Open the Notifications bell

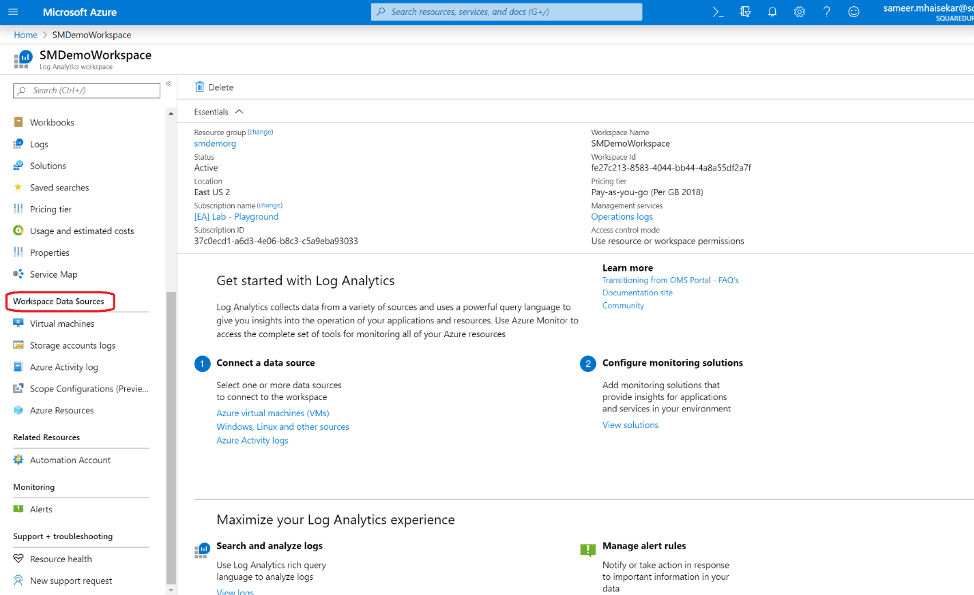tap(772, 12)
